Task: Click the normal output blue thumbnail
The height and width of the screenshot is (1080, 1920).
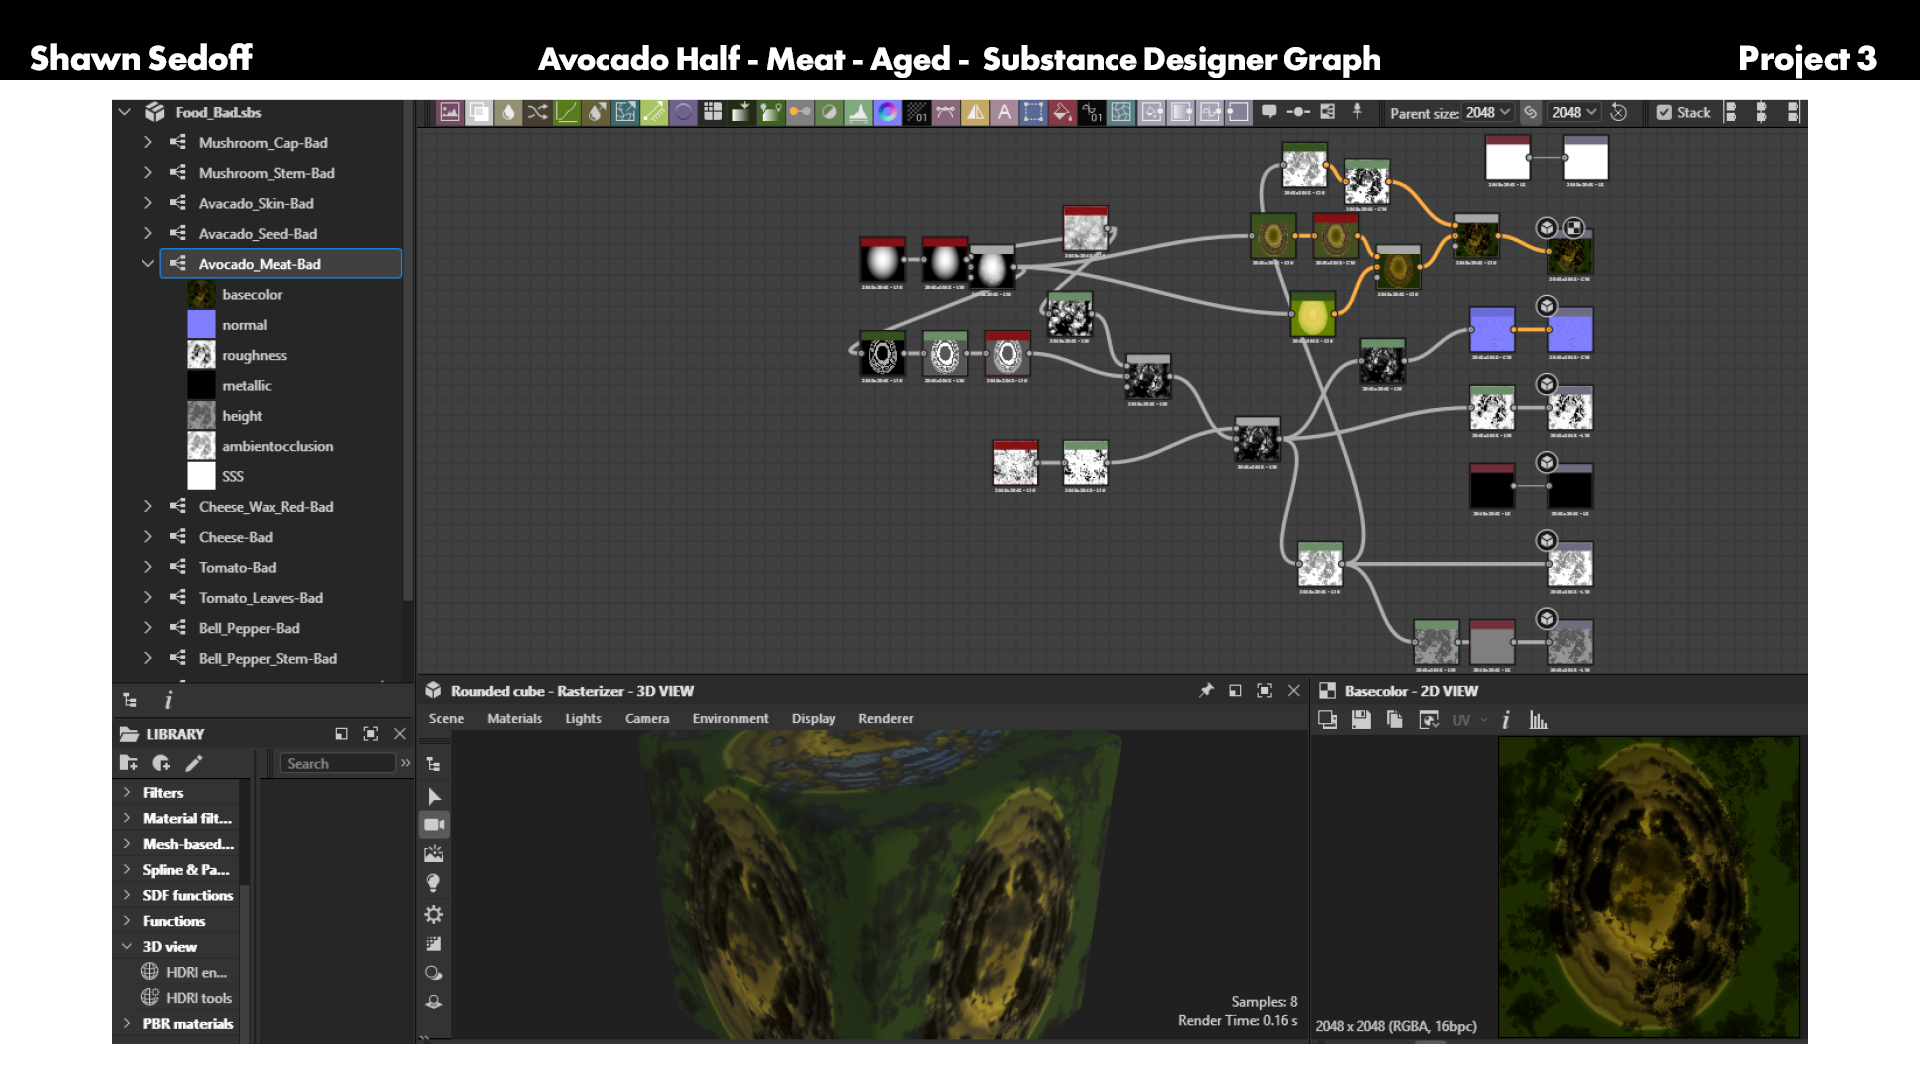Action: [x=201, y=324]
